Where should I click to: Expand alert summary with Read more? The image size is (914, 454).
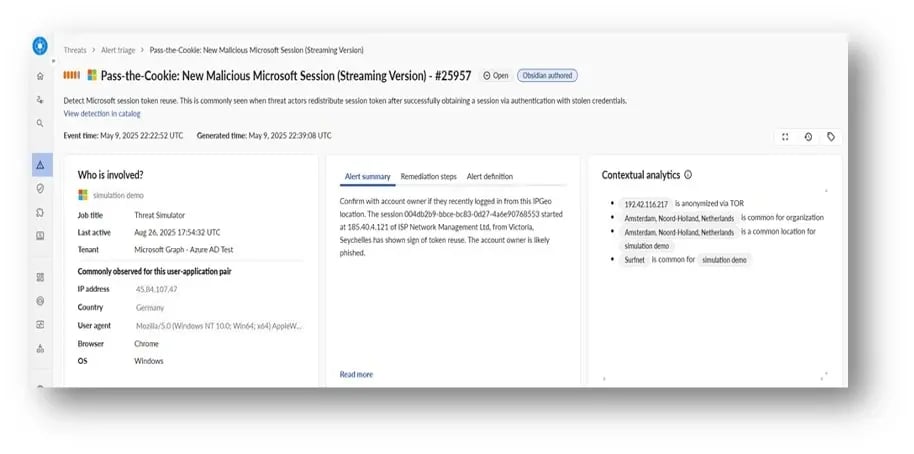point(356,374)
